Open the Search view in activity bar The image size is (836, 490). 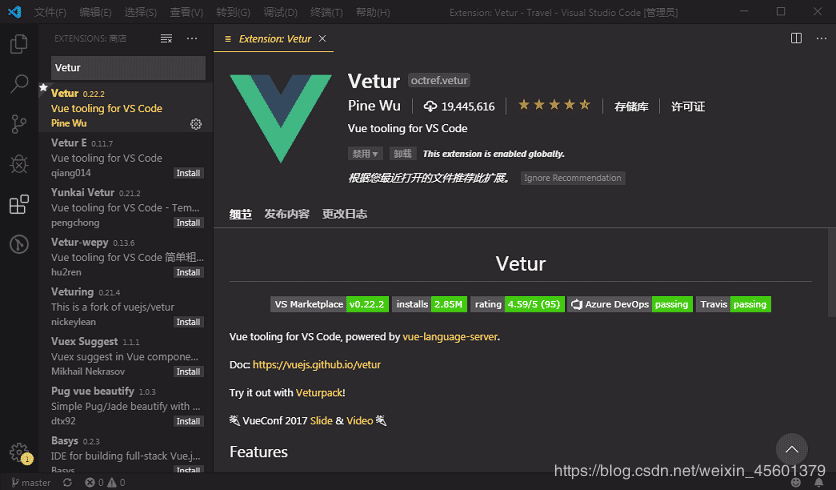click(x=18, y=84)
